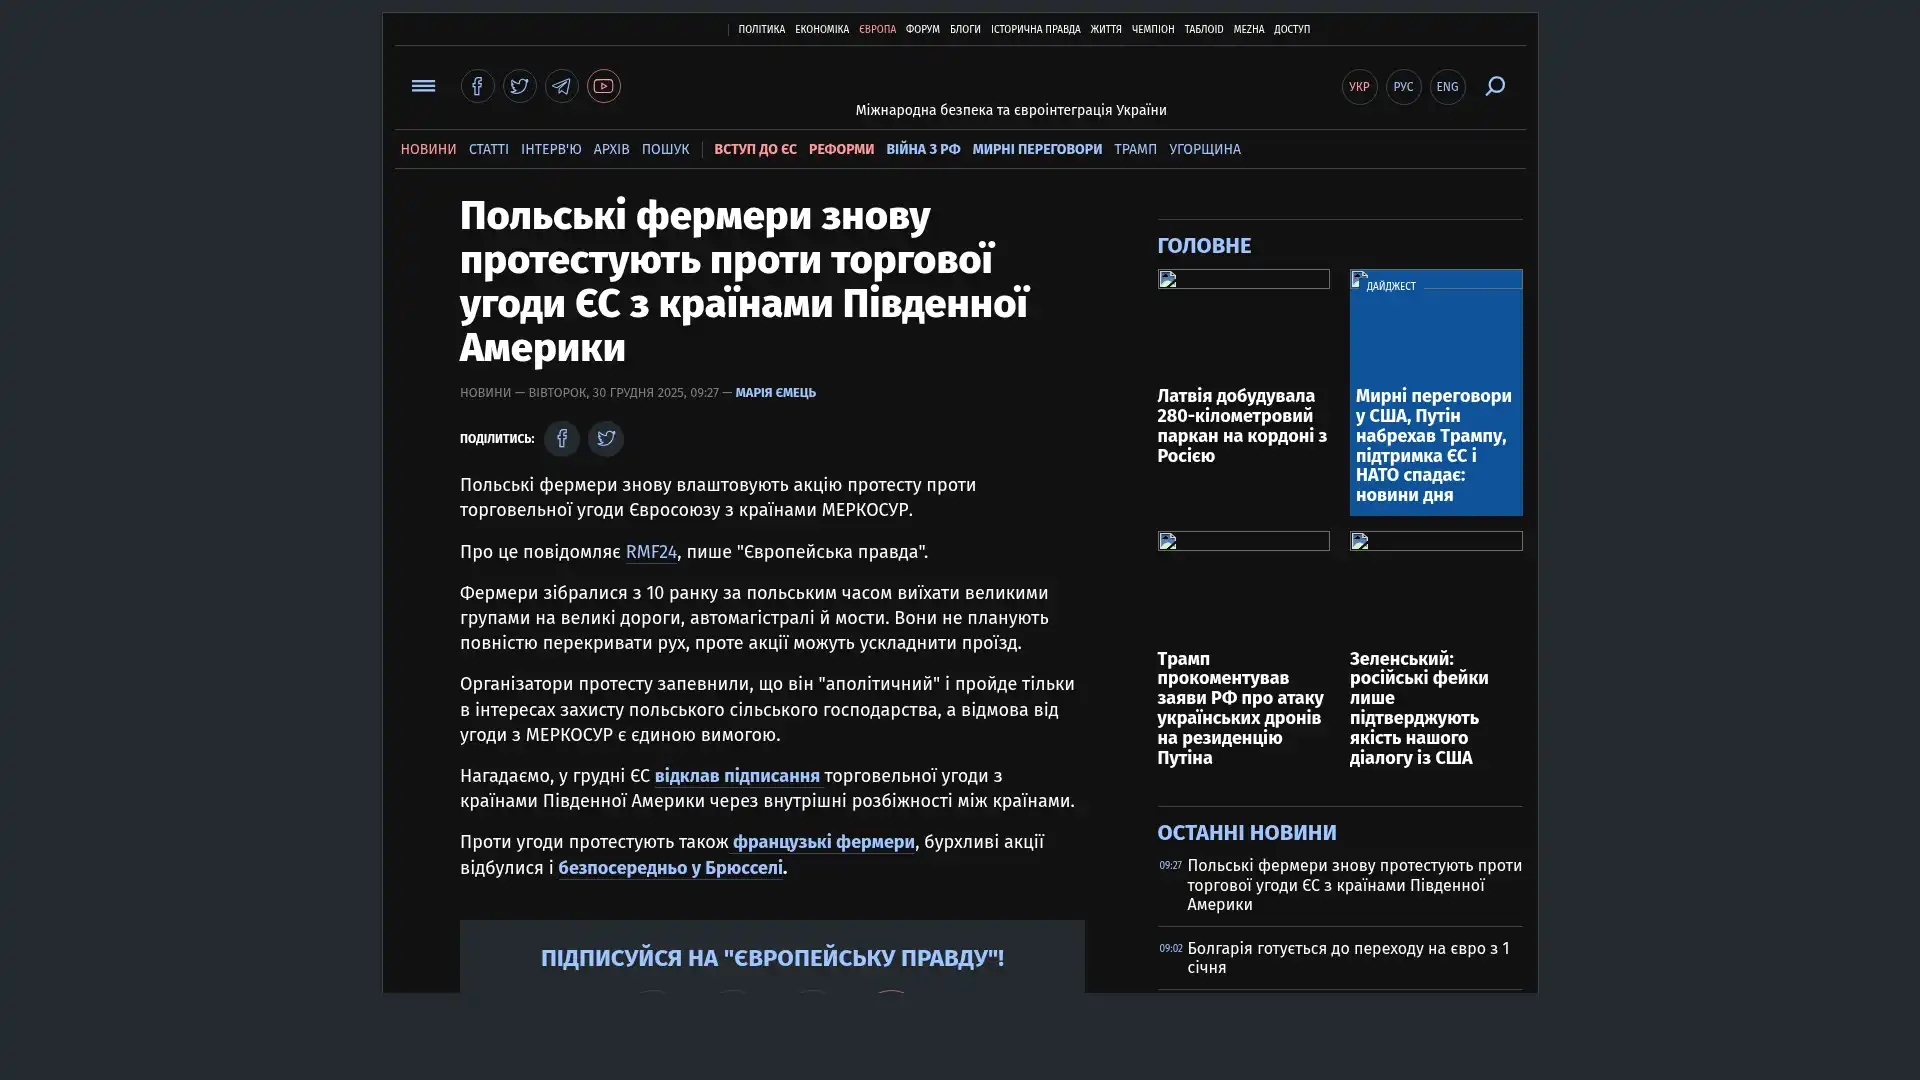Viewport: 1920px width, 1080px height.
Task: Go to ВІЙНА З РФ topic
Action: (922, 149)
